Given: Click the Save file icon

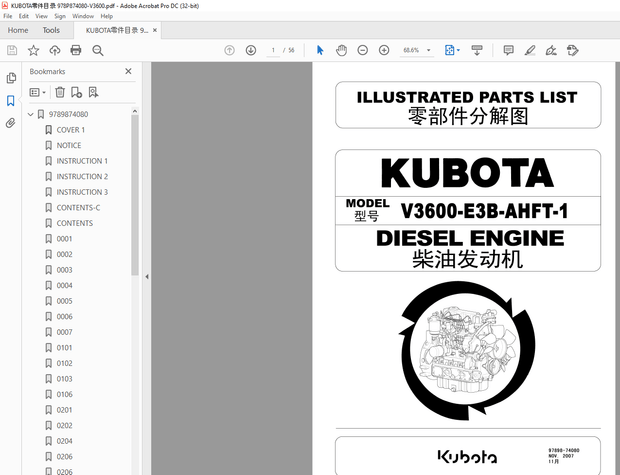Looking at the screenshot, I should (12, 50).
